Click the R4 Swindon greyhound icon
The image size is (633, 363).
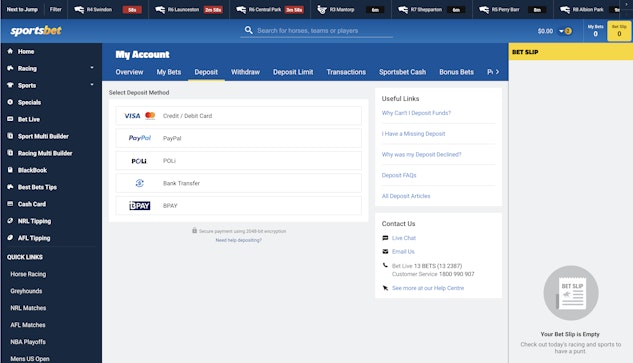[x=79, y=9]
